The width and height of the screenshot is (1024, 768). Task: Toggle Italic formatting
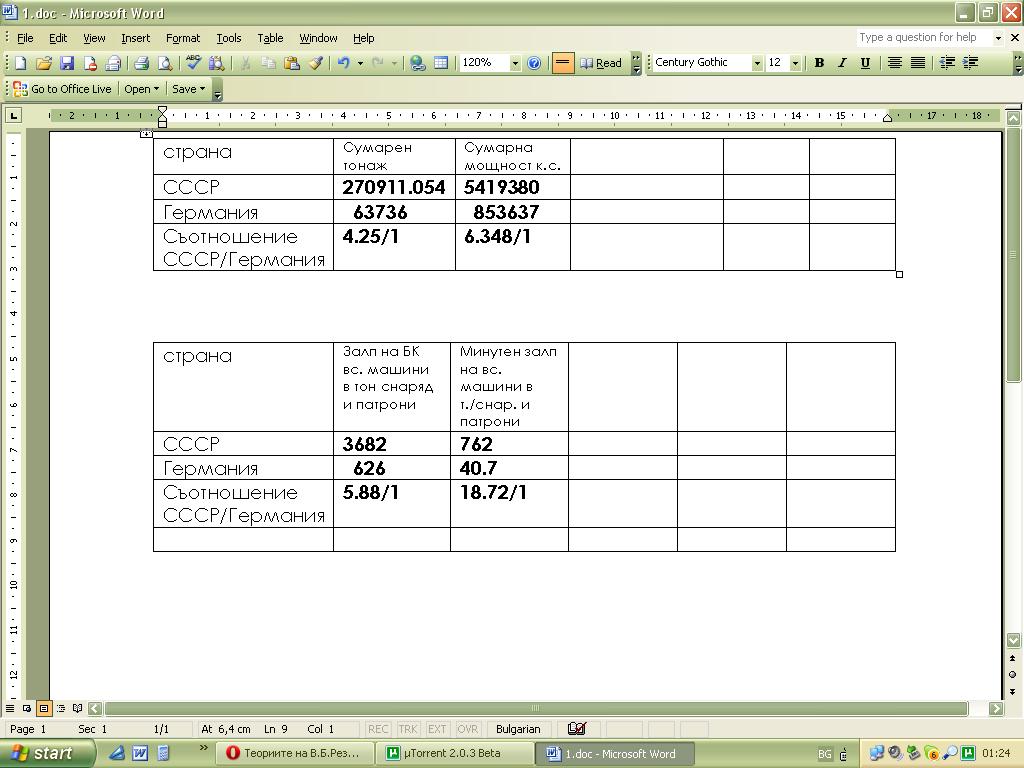[842, 63]
